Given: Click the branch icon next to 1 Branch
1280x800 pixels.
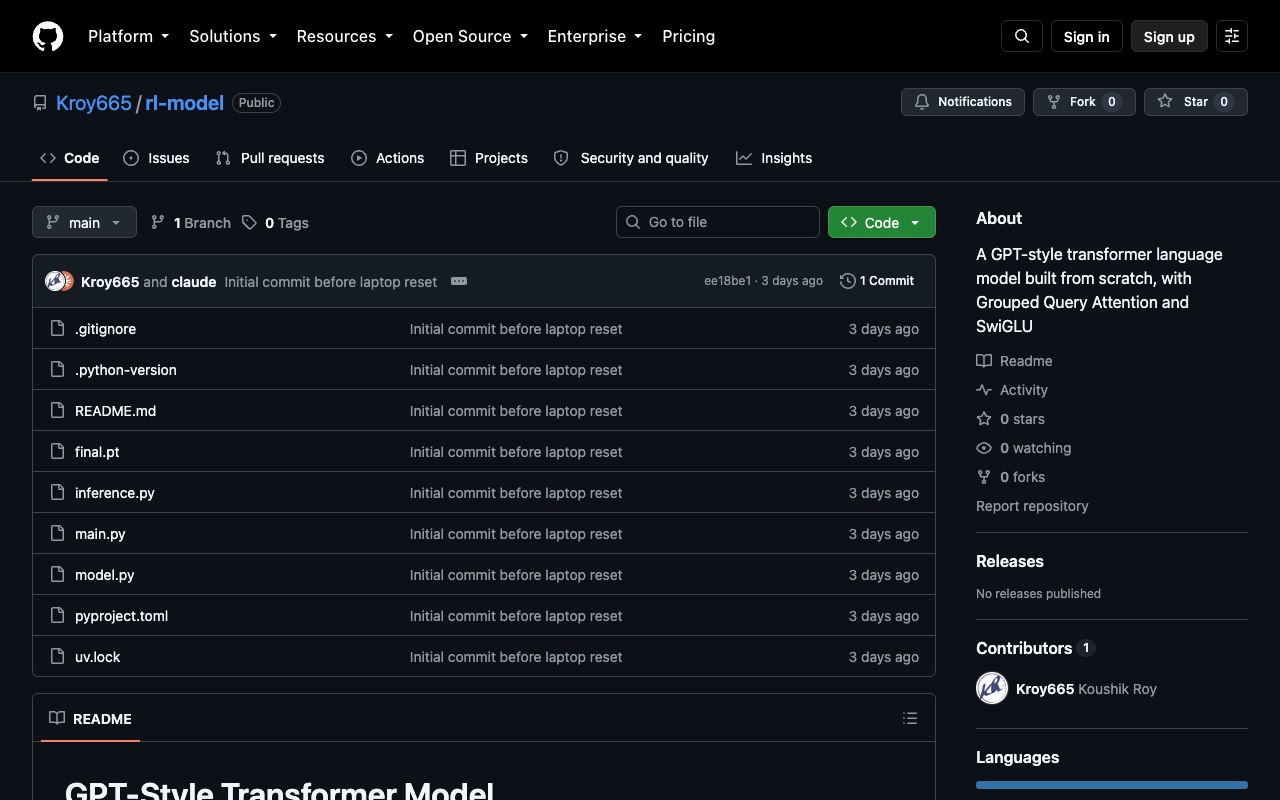Looking at the screenshot, I should 158,222.
